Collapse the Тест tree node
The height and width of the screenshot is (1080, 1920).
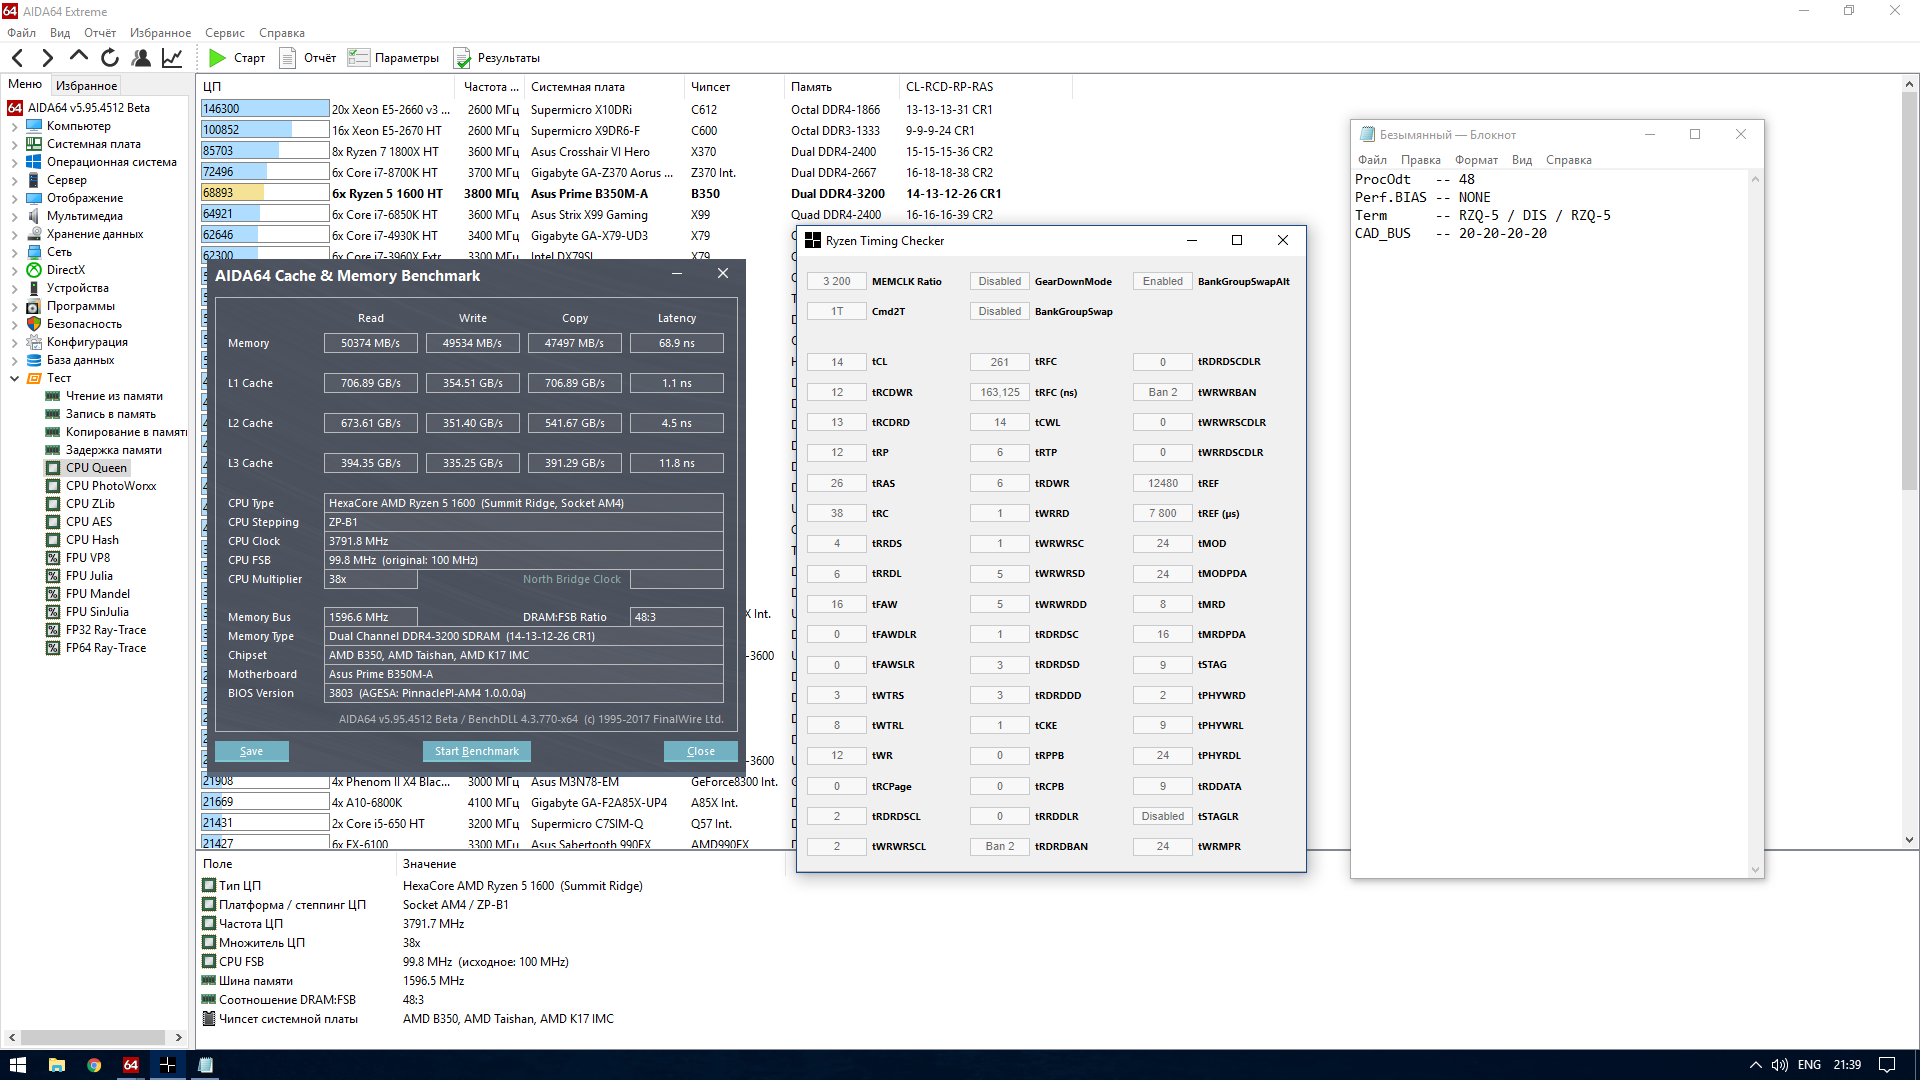coord(14,379)
